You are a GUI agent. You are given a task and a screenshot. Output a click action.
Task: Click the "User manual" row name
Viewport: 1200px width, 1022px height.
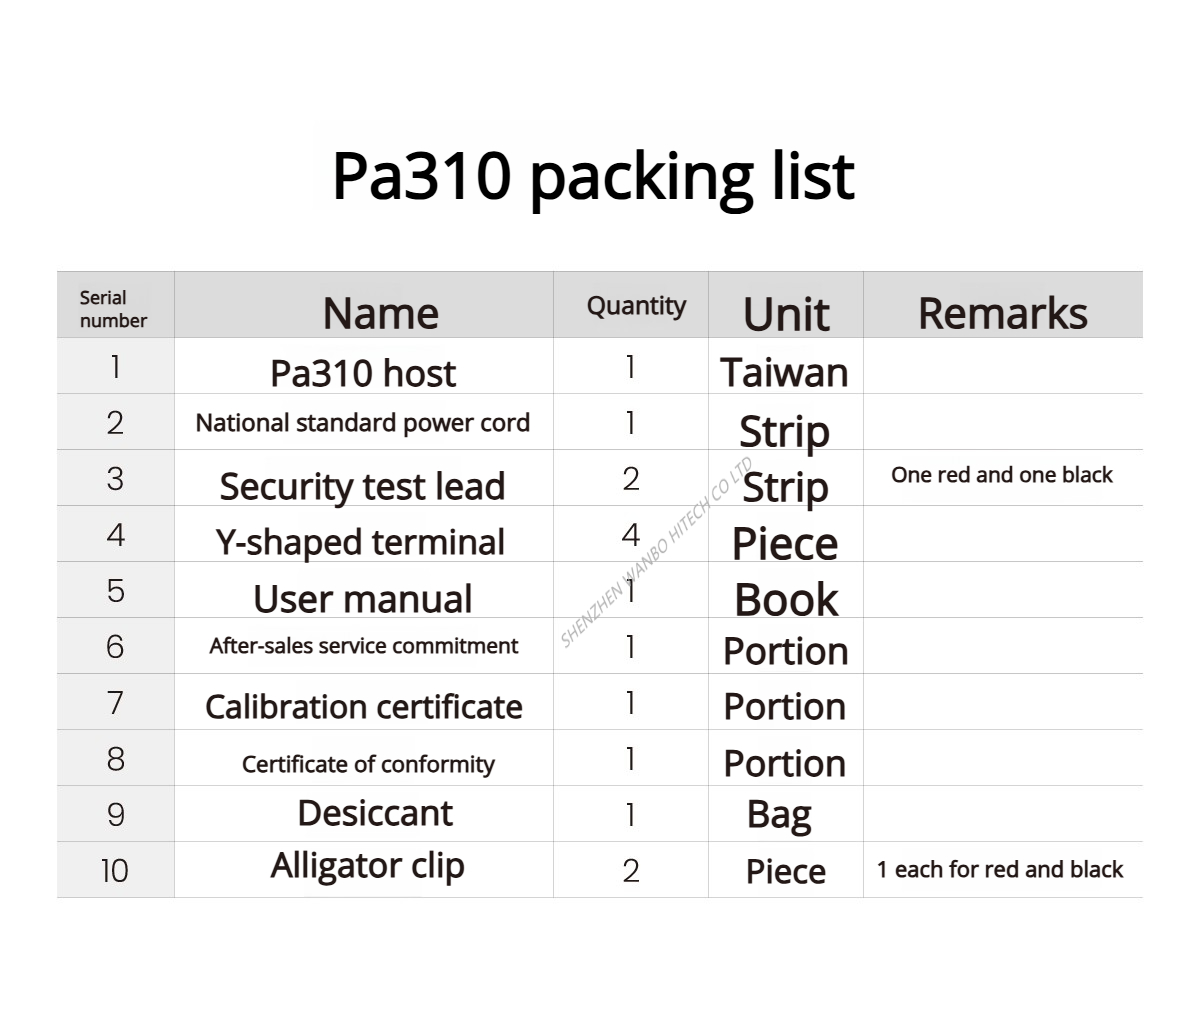point(362,599)
